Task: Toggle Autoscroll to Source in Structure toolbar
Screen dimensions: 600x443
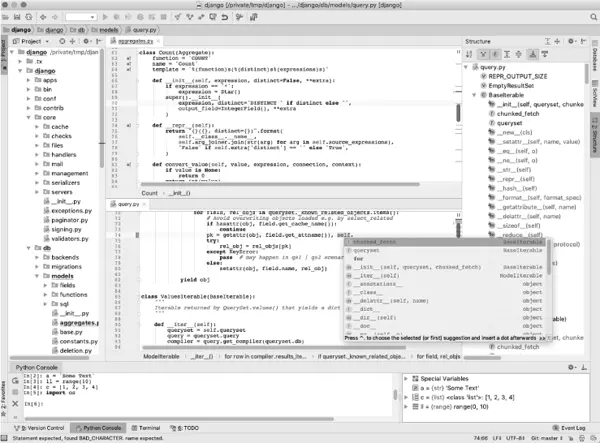Action: [x=532, y=54]
